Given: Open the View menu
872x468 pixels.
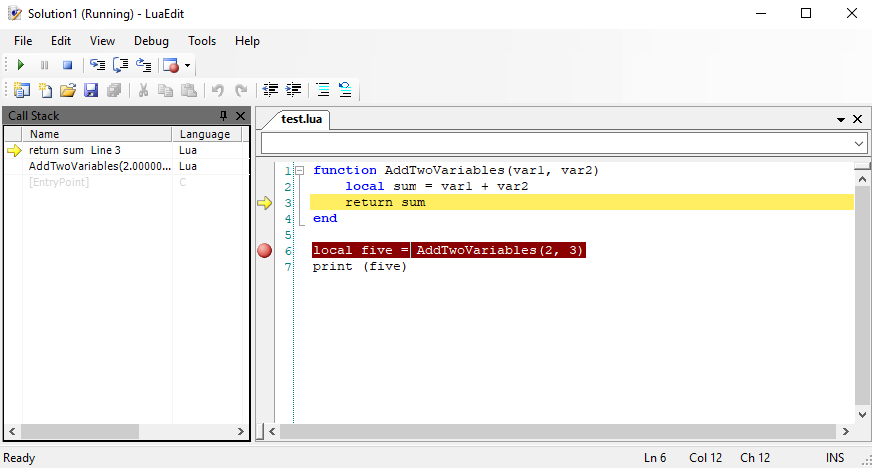Looking at the screenshot, I should pyautogui.click(x=102, y=41).
